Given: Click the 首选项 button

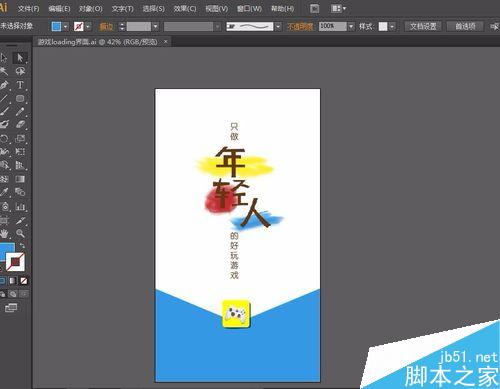Looking at the screenshot, I should (x=465, y=26).
